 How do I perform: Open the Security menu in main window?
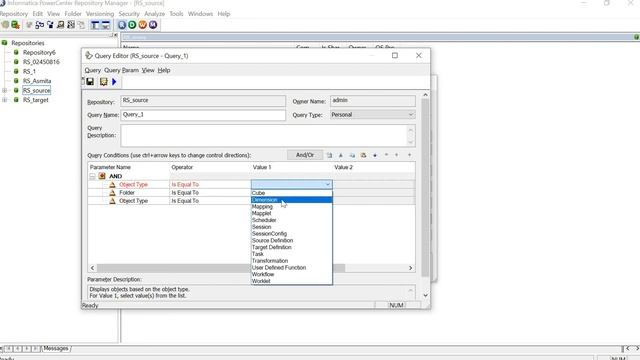[x=129, y=13]
